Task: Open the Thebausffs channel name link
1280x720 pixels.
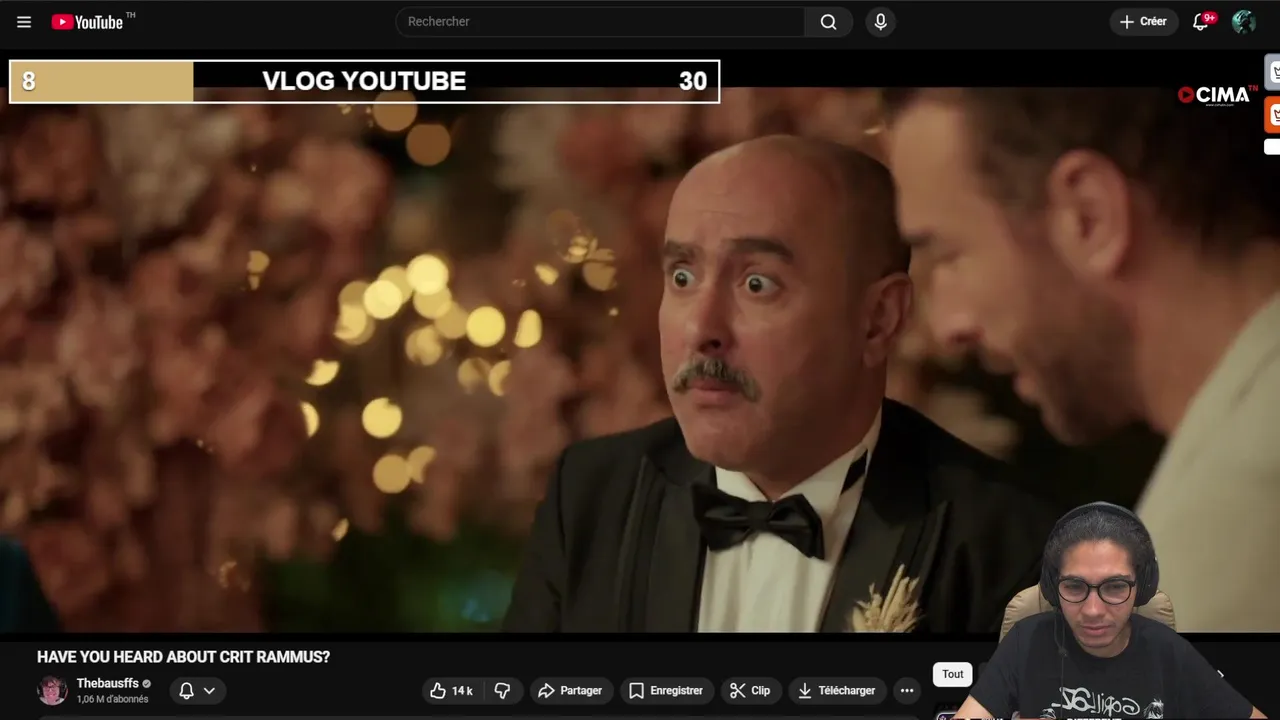Action: pos(108,684)
